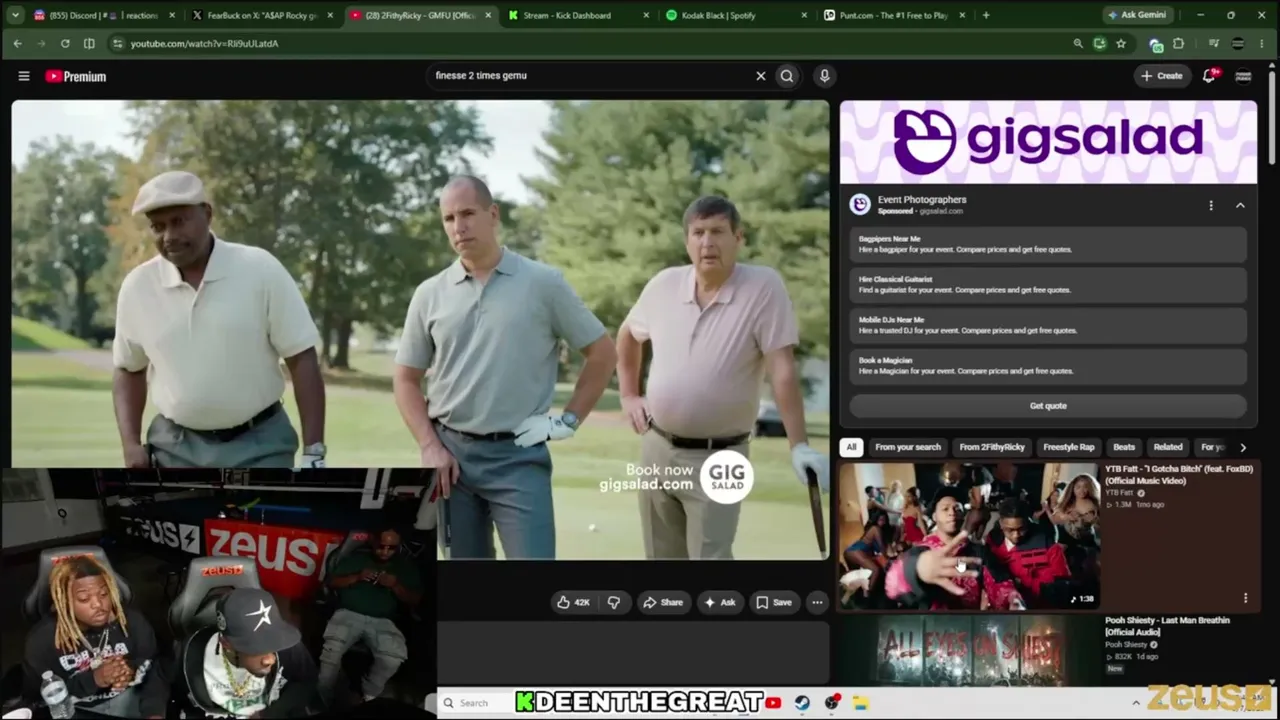Like the video with 42K likes

574,602
